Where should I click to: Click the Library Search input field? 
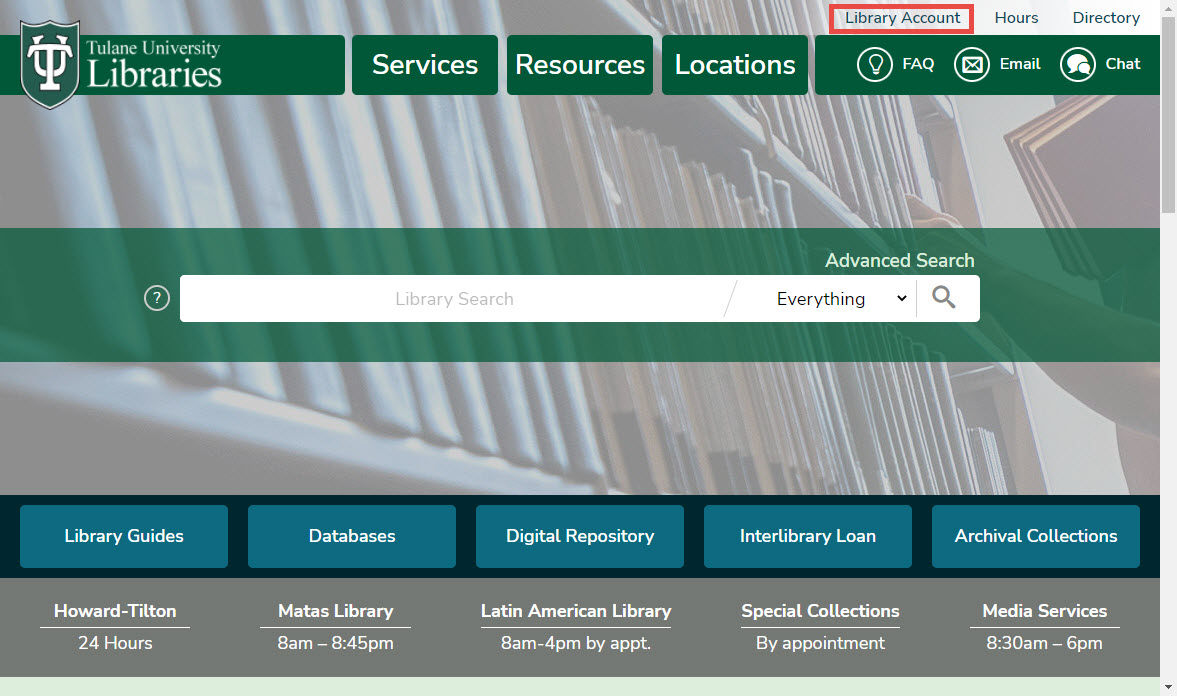click(x=455, y=299)
